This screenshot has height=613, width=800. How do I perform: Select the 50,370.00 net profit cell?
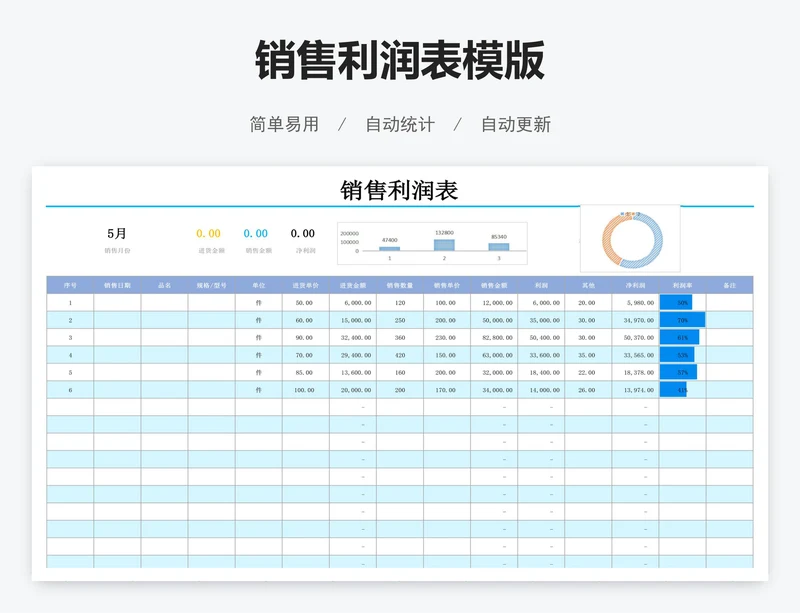click(x=635, y=337)
